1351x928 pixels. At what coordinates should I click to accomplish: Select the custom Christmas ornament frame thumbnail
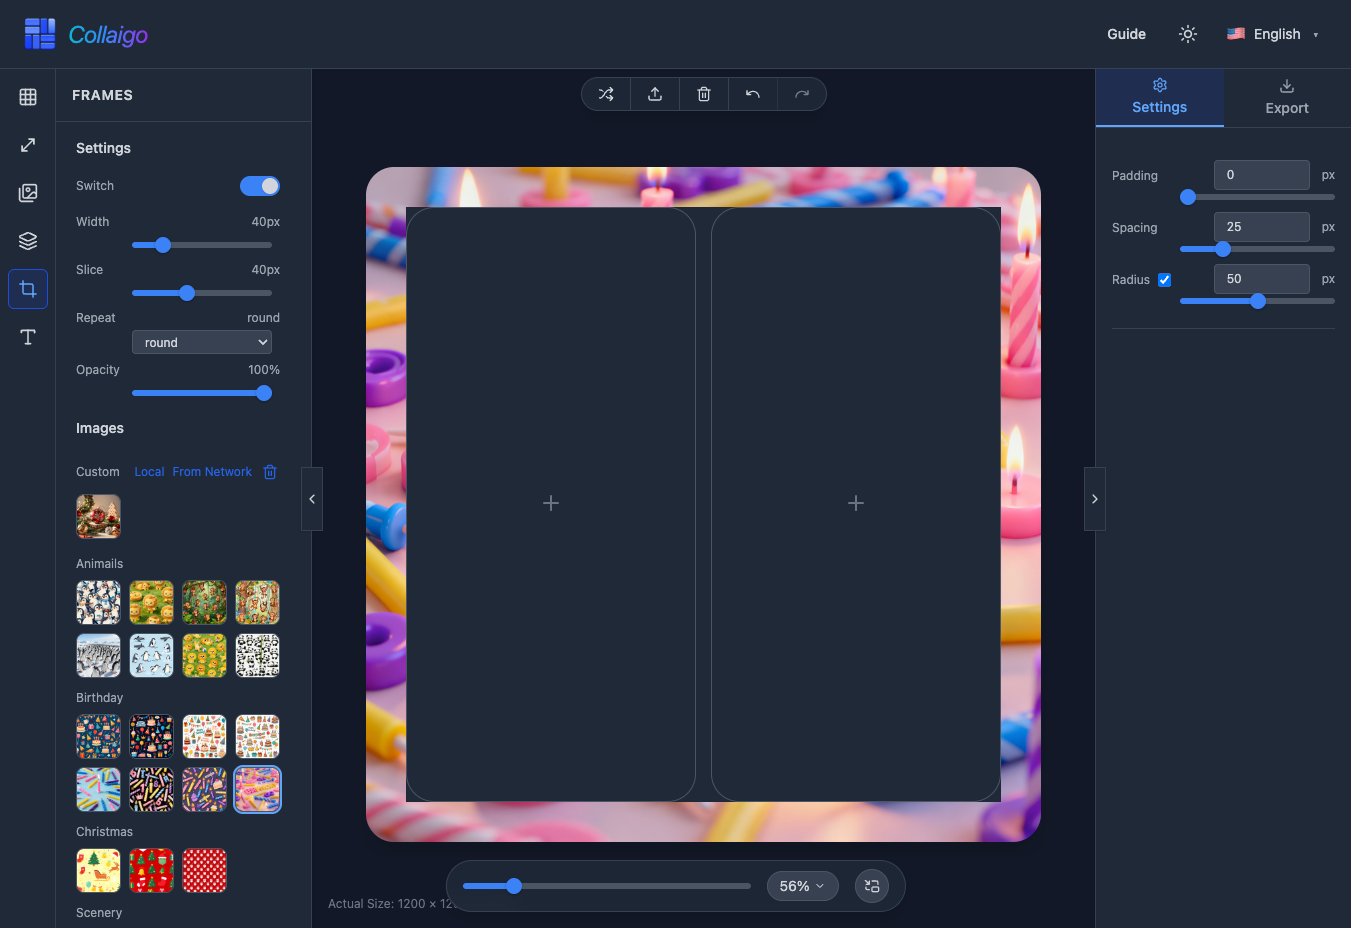click(98, 517)
